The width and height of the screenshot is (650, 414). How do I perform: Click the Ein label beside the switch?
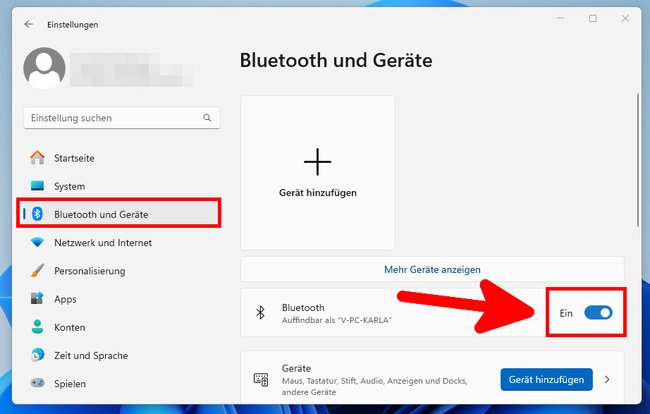coord(566,313)
